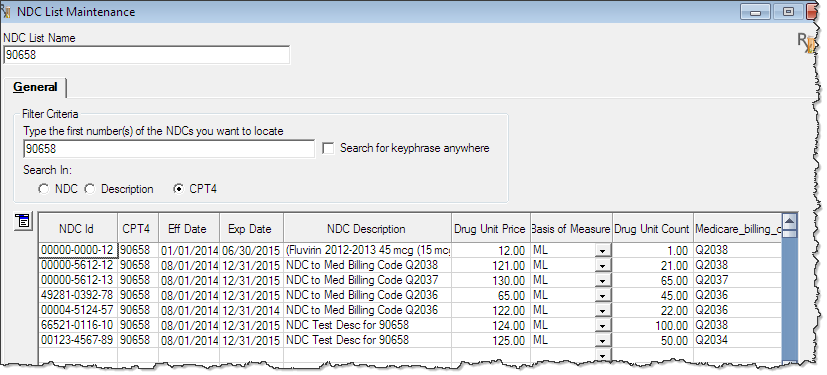Click the Eff Date column header
This screenshot has width=827, height=375.
tap(189, 228)
